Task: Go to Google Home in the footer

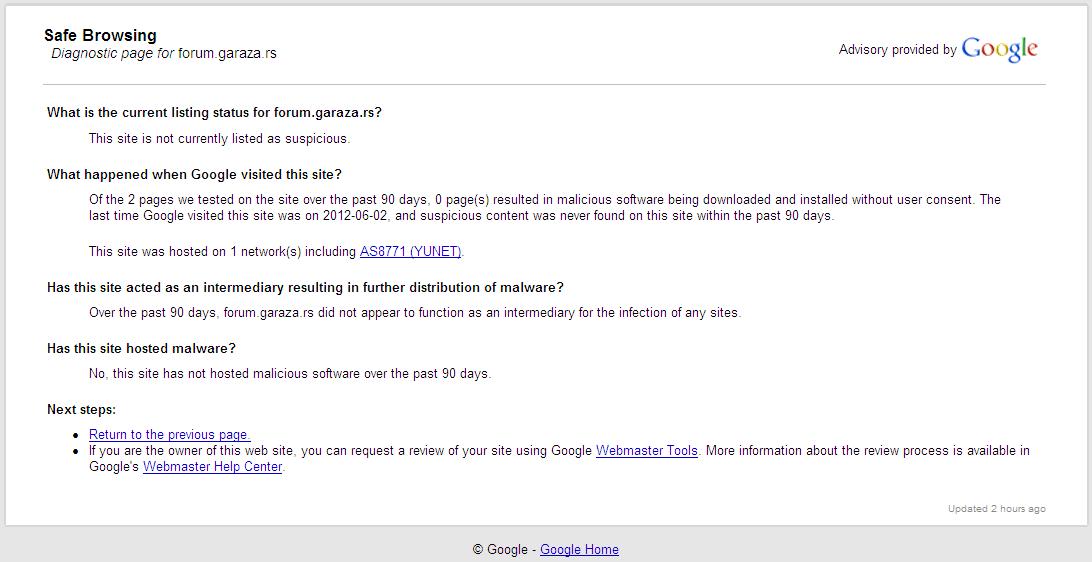Action: tap(579, 549)
